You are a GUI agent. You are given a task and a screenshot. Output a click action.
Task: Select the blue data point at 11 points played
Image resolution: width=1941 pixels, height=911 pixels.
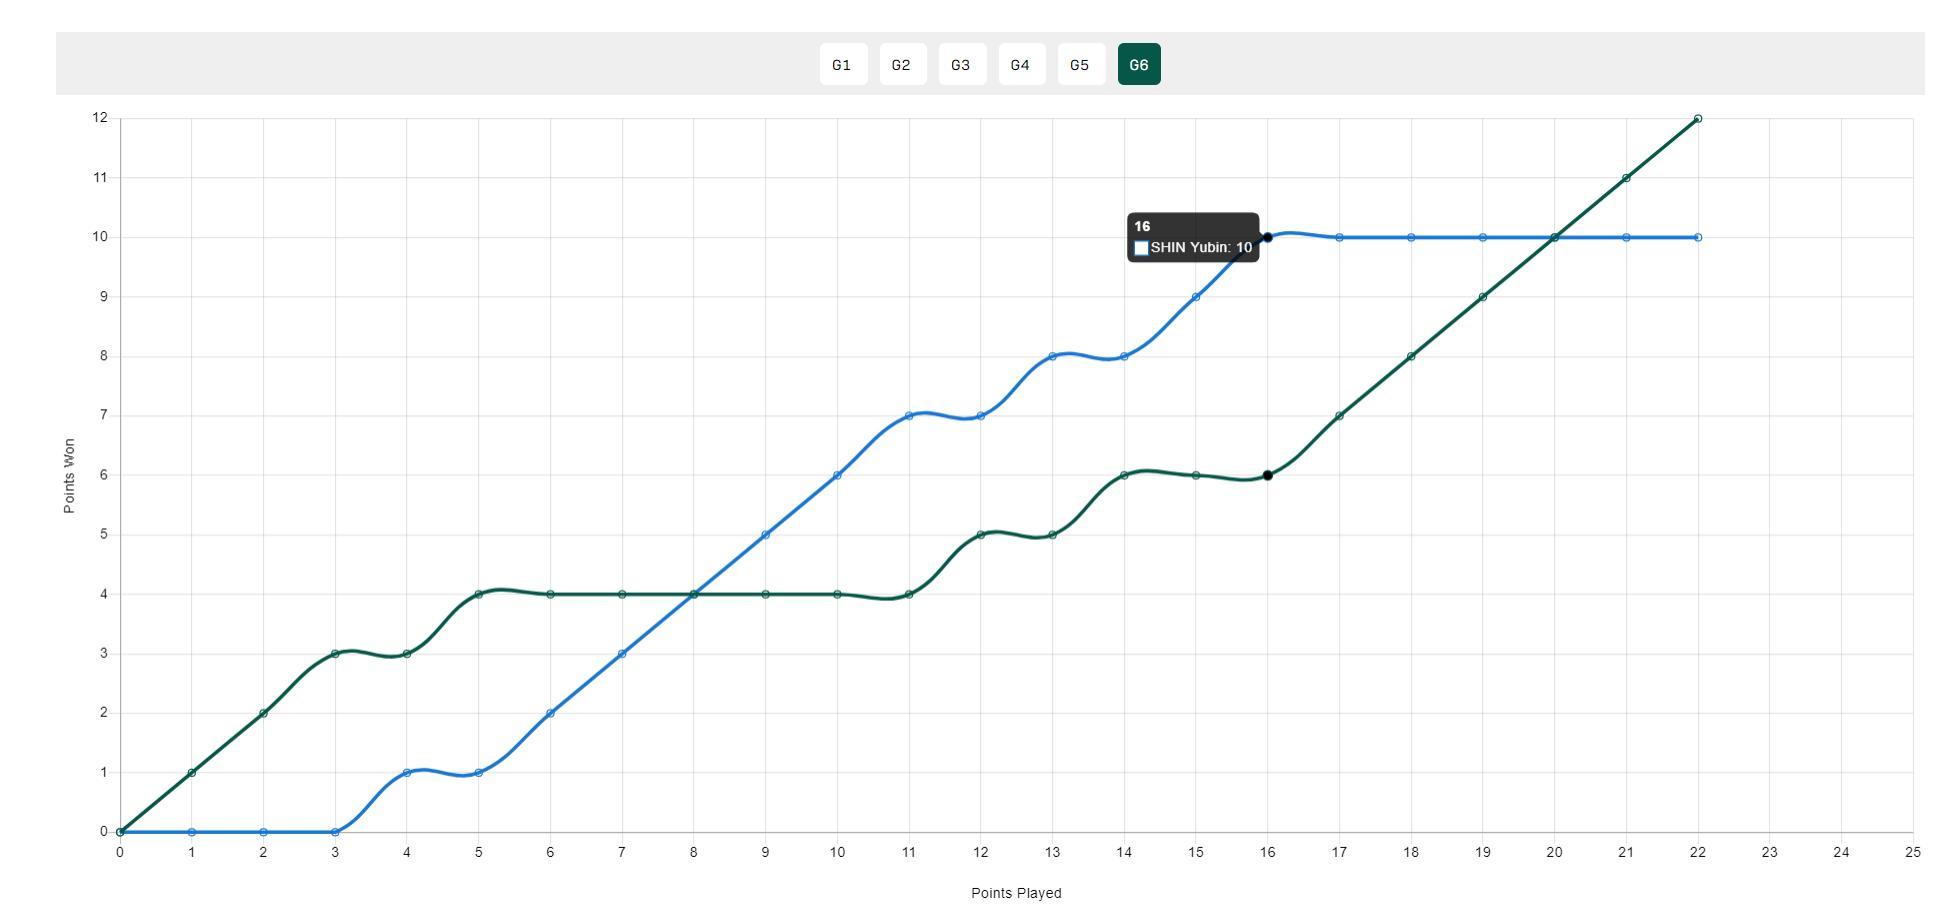[x=909, y=416]
